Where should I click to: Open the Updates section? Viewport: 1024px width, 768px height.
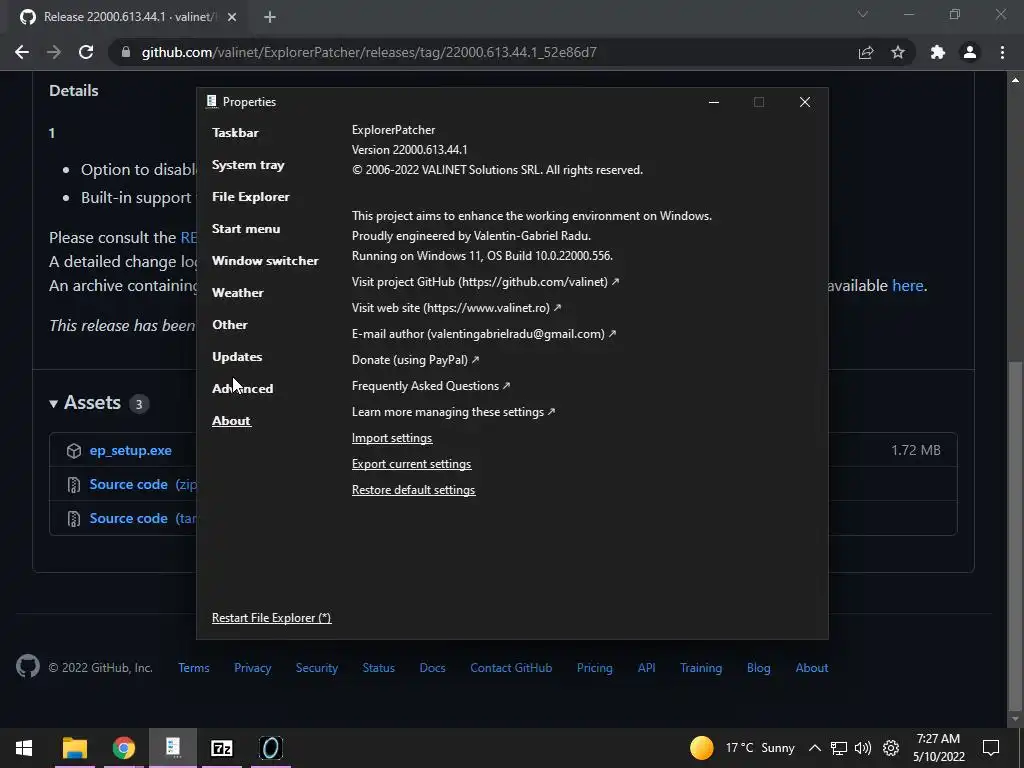pyautogui.click(x=237, y=357)
